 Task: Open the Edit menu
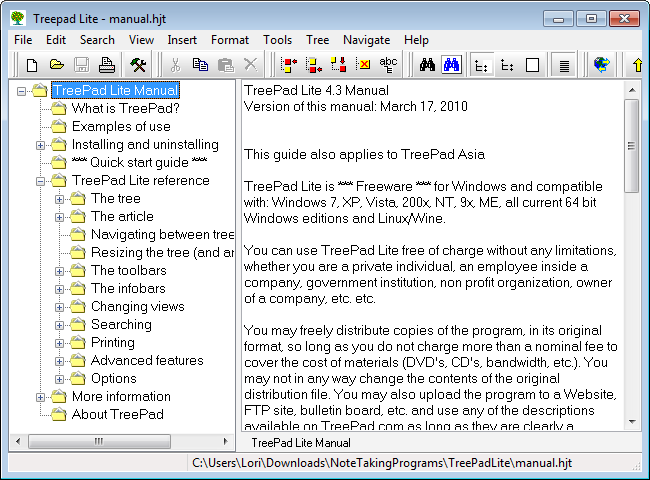coord(56,40)
